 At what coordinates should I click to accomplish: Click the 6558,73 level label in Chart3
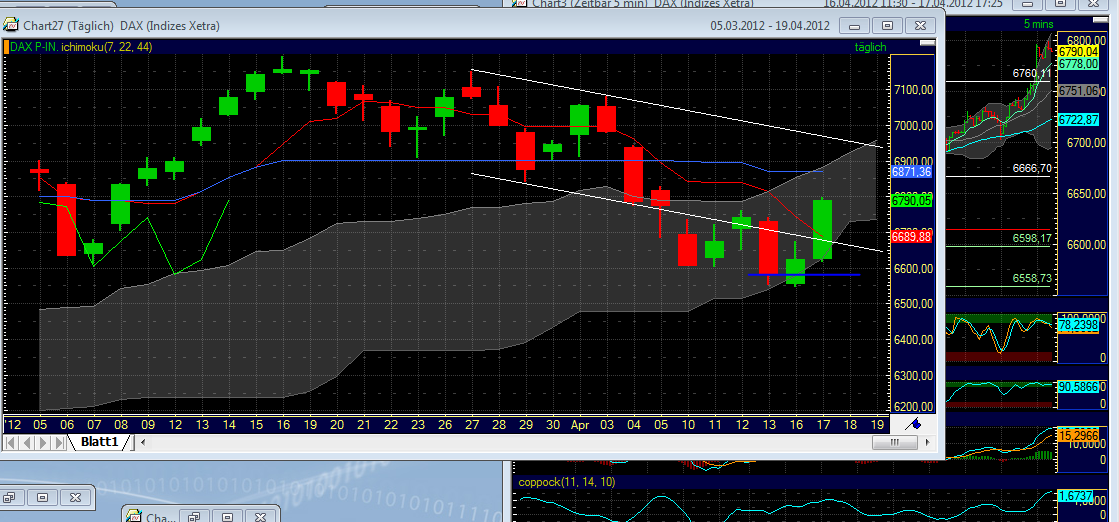click(x=1031, y=278)
